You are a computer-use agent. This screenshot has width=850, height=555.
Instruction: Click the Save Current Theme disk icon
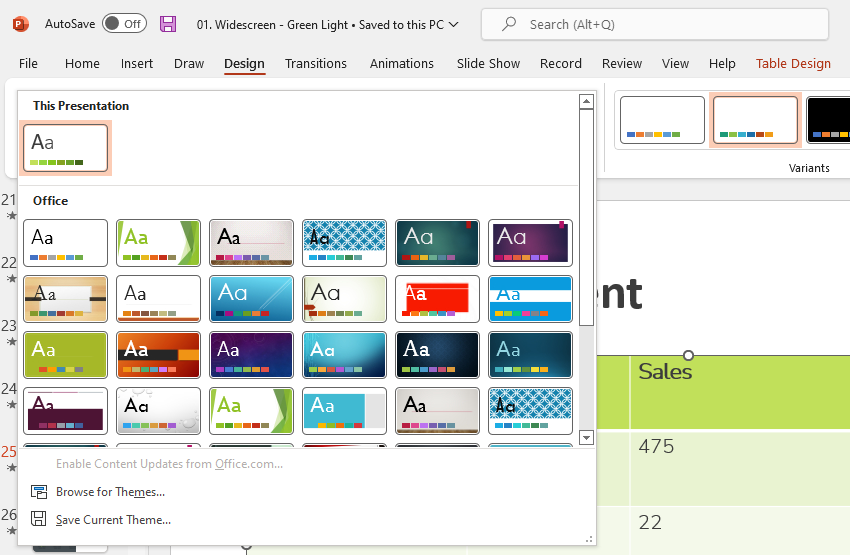39,519
